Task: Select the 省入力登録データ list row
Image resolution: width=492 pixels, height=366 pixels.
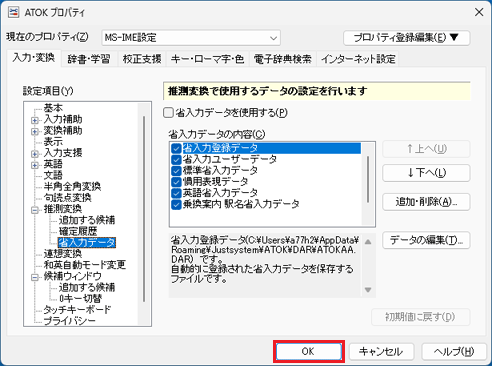Action: pos(272,148)
